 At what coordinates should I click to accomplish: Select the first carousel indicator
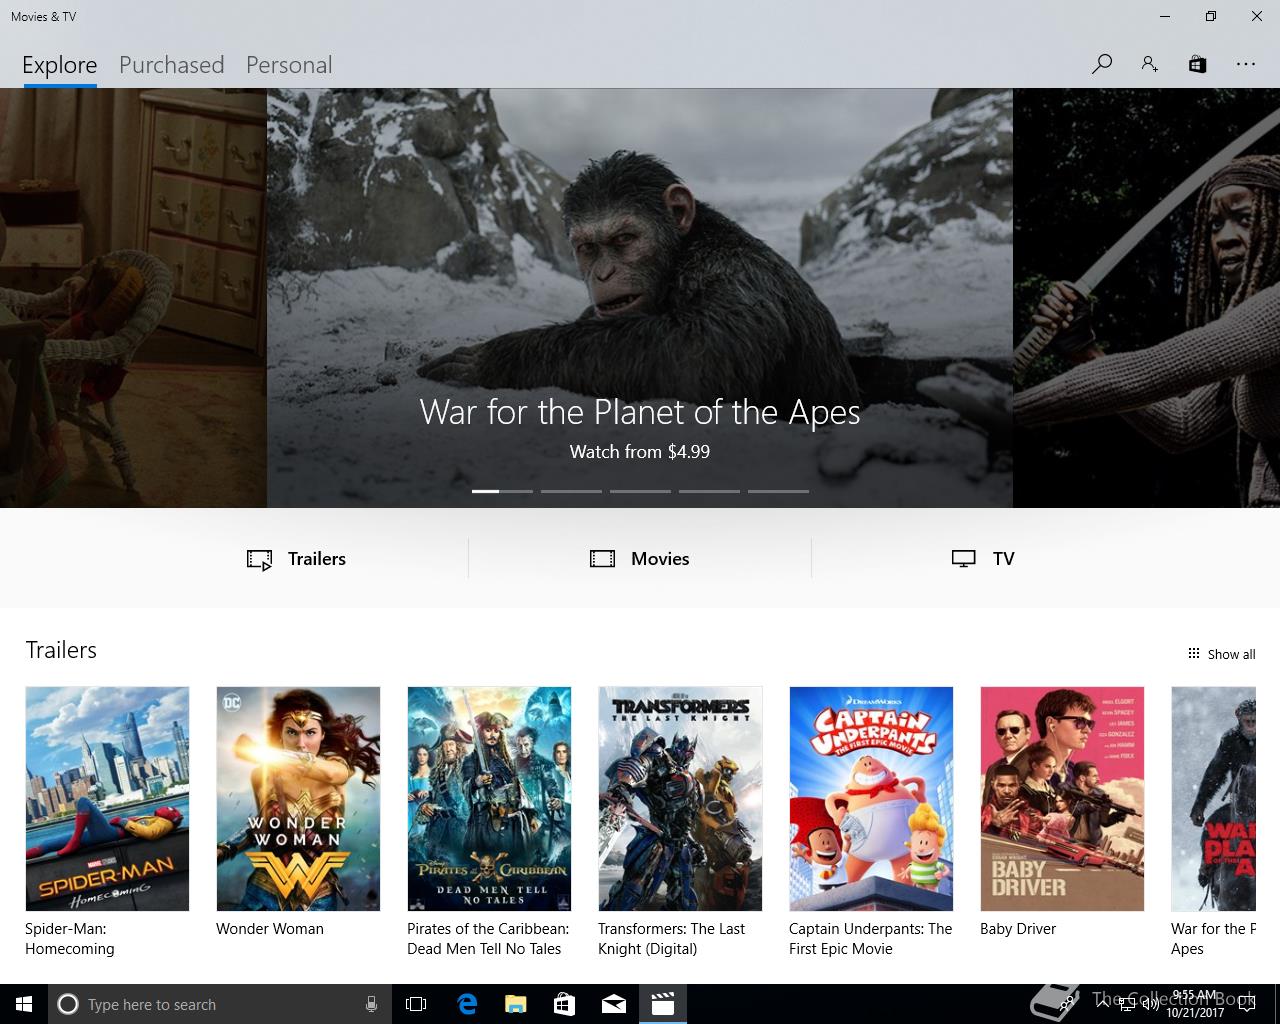click(502, 491)
